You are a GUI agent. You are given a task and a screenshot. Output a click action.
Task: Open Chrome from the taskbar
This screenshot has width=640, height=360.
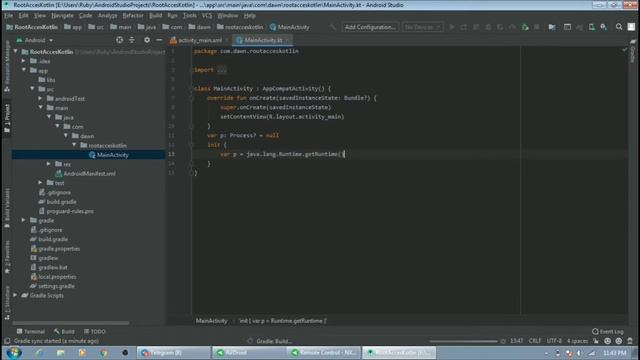tap(104, 353)
